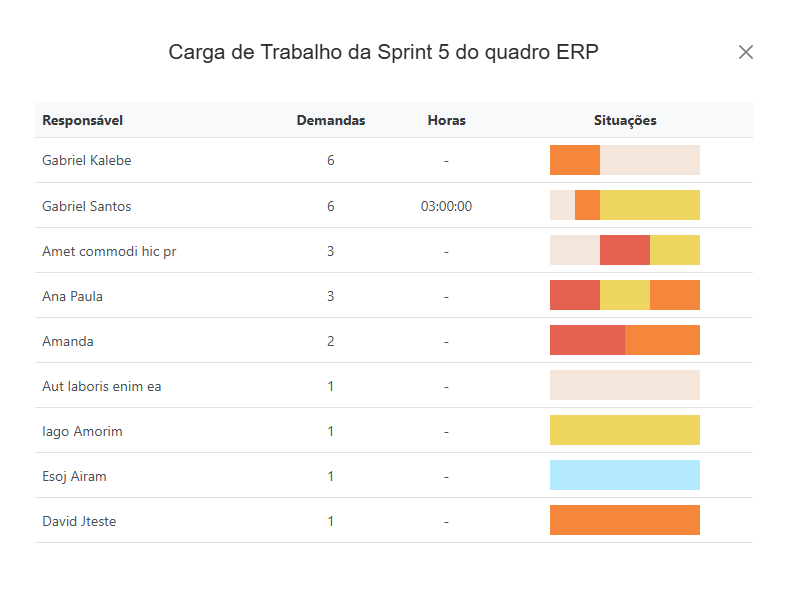Close the Carga de Trabalho dialog
Screen dimensions: 791x595
745,52
